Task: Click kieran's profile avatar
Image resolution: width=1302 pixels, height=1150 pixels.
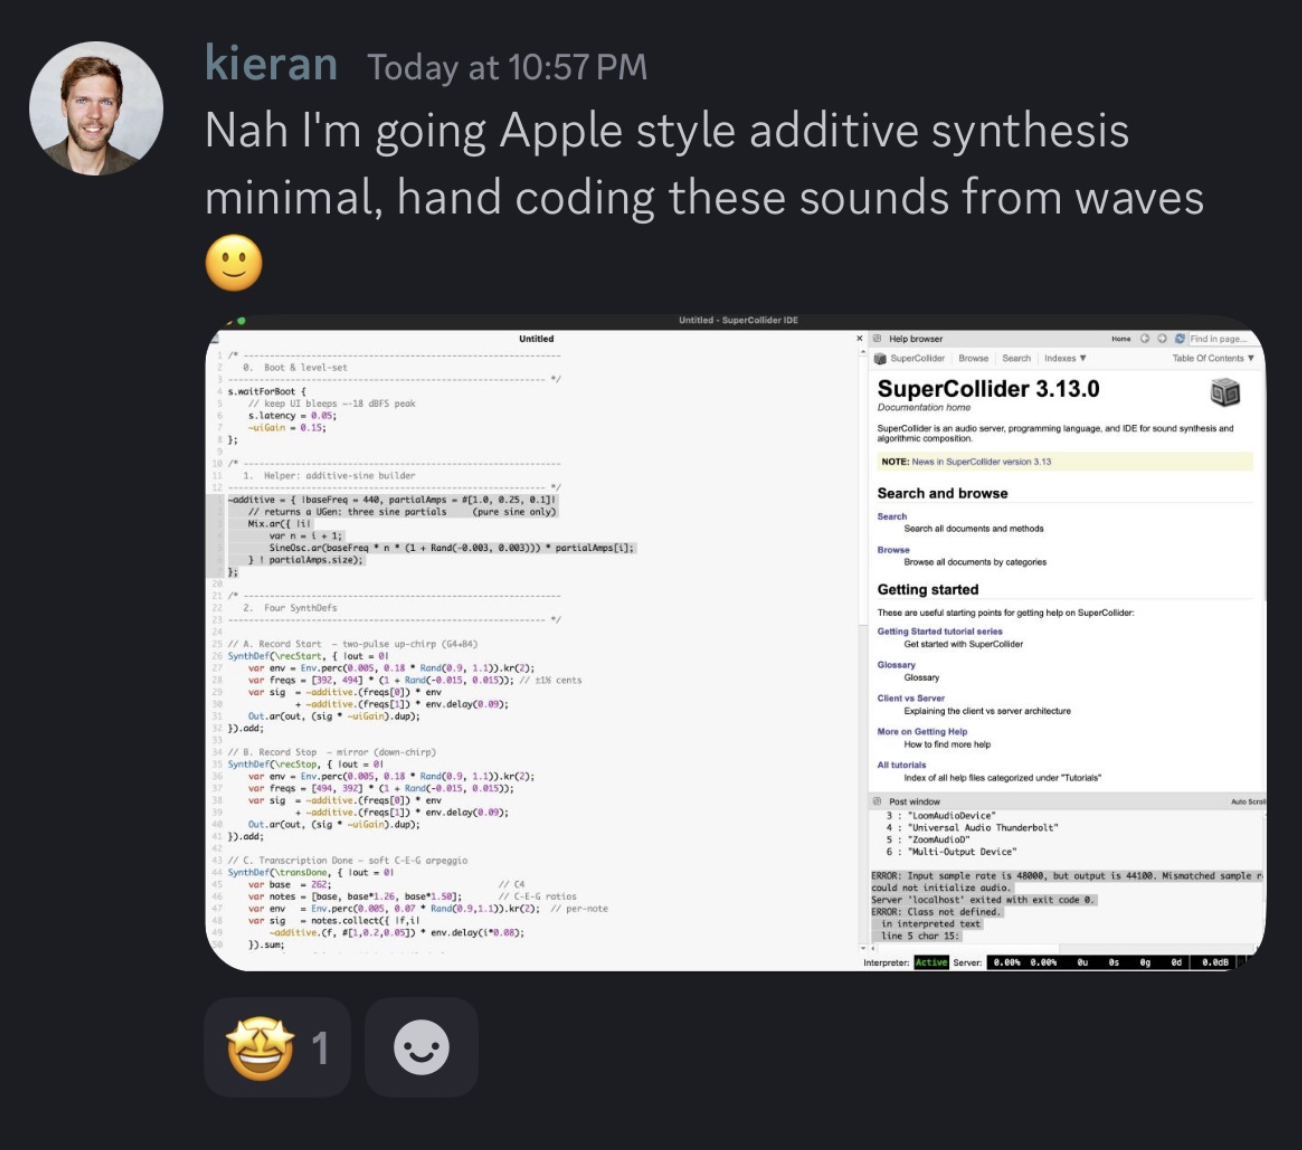Action: [96, 108]
